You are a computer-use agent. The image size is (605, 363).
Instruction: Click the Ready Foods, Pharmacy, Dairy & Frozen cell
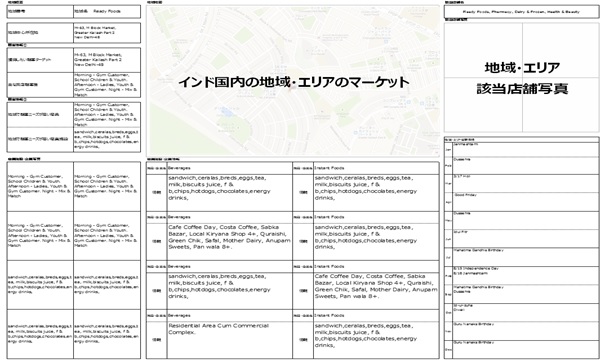[522, 12]
